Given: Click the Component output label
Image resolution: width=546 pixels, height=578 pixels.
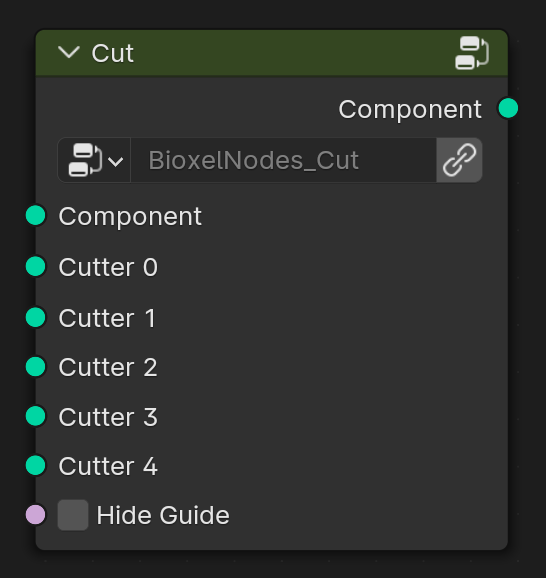Looking at the screenshot, I should [x=410, y=109].
